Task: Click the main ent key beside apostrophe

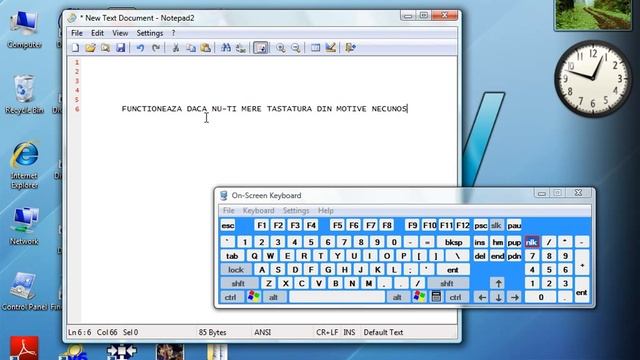Action: point(453,270)
